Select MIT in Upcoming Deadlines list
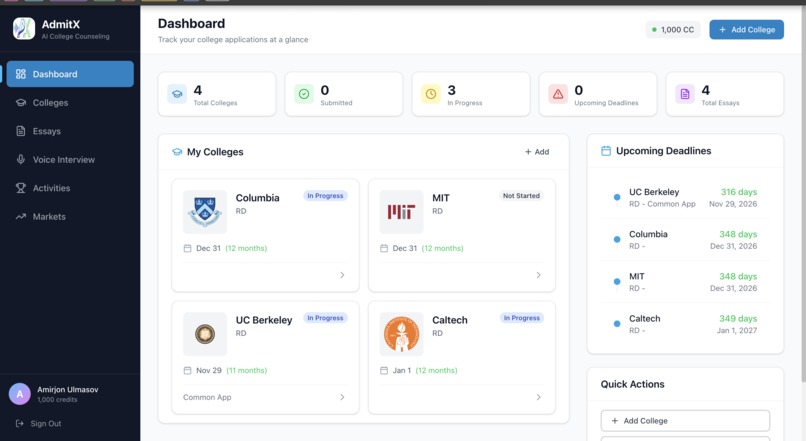The width and height of the screenshot is (806, 441). click(x=687, y=282)
